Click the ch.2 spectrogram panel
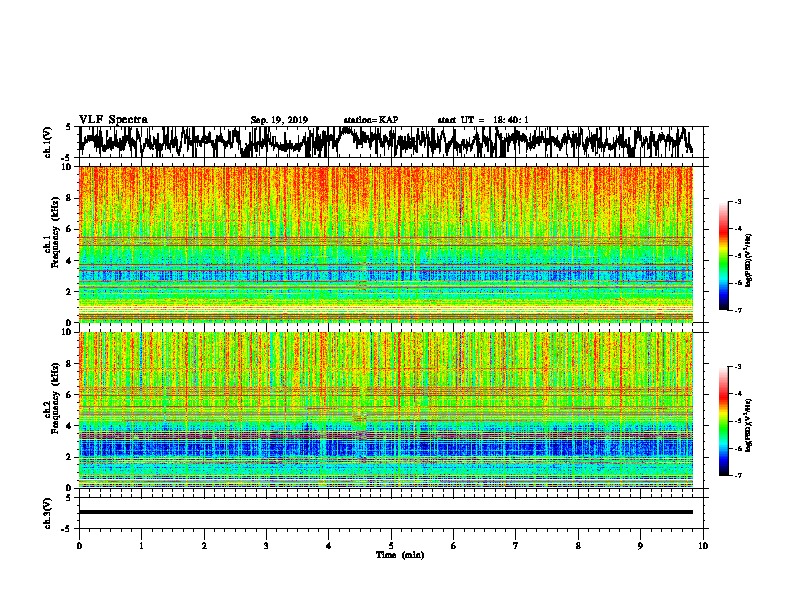 pos(385,410)
